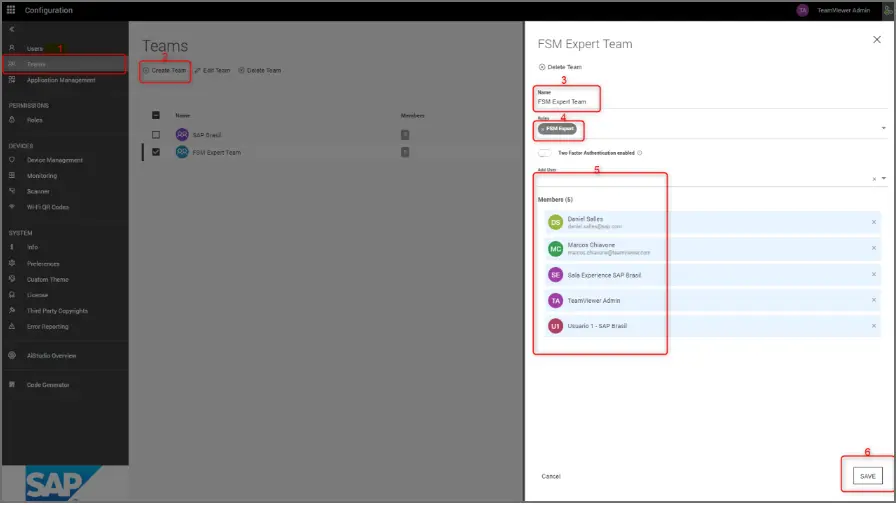Click the License badge icon
Image resolution: width=896 pixels, height=505 pixels.
pos(11,295)
